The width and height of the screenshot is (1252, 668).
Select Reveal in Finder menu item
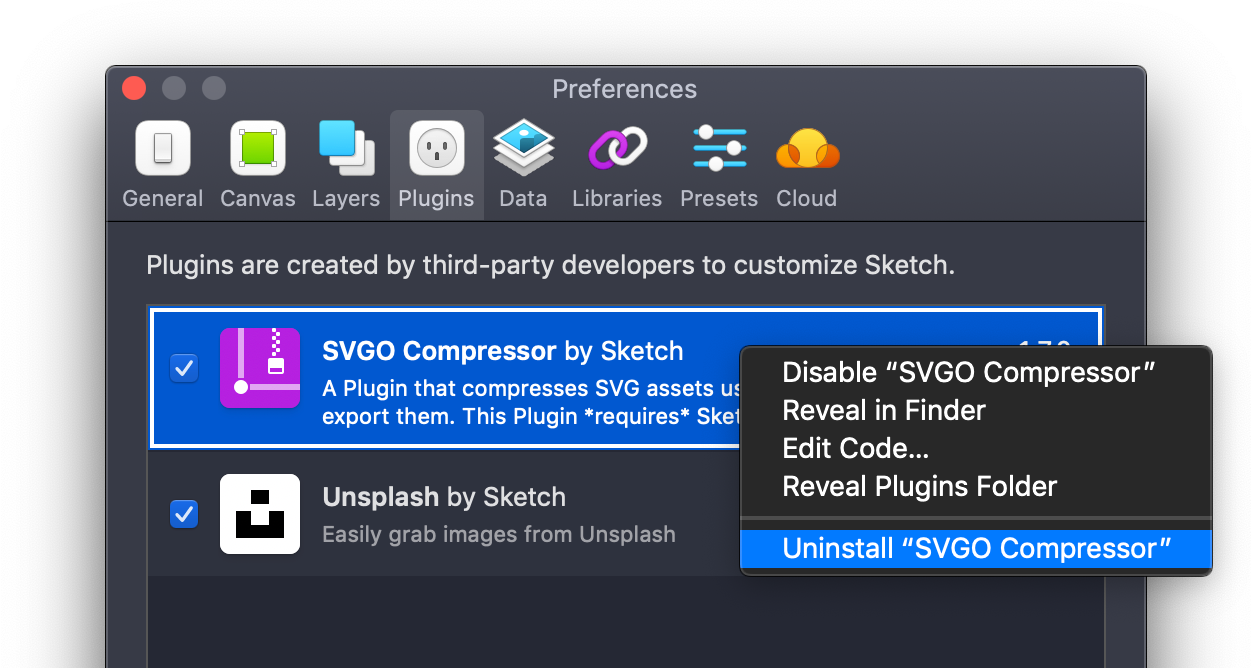pos(884,411)
